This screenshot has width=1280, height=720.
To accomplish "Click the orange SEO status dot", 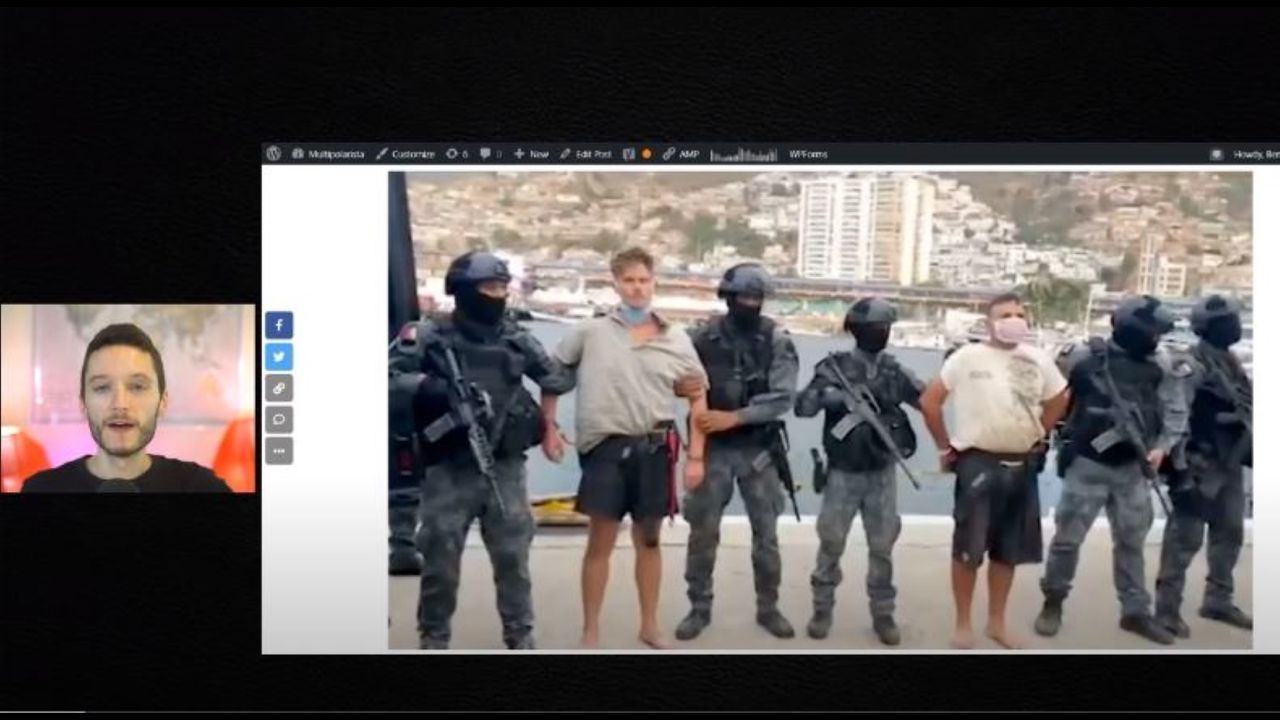I will click(x=646, y=154).
